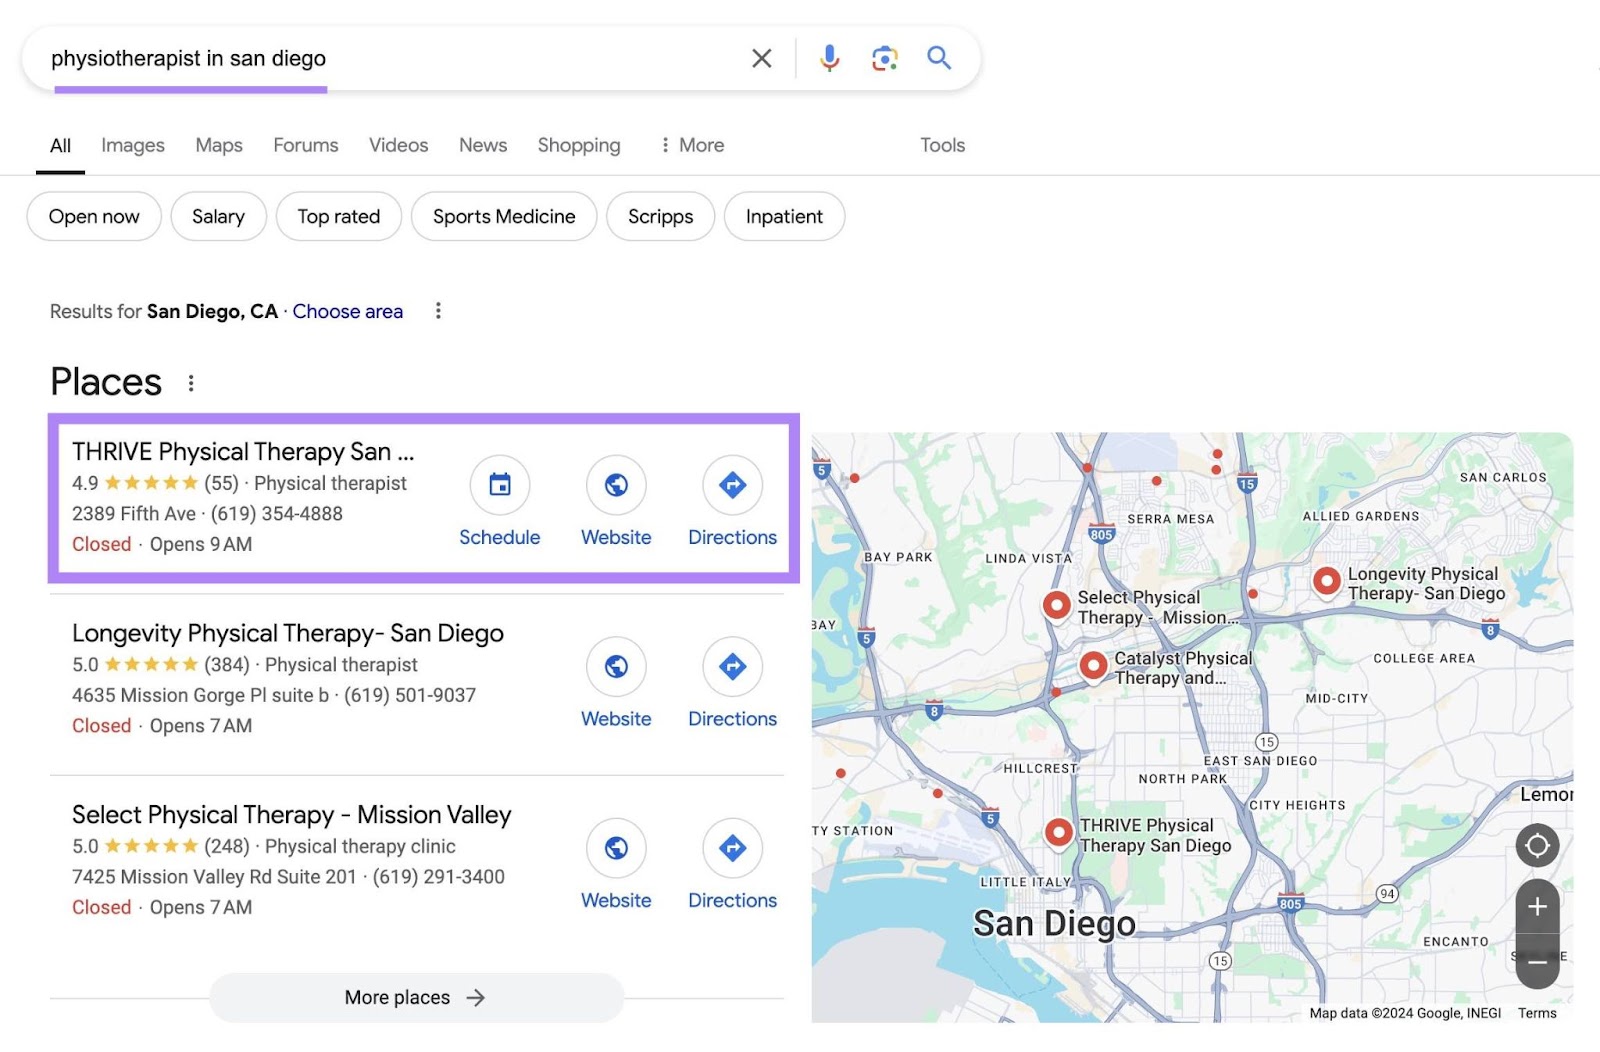Apply the Inpatient filter chip

[784, 216]
